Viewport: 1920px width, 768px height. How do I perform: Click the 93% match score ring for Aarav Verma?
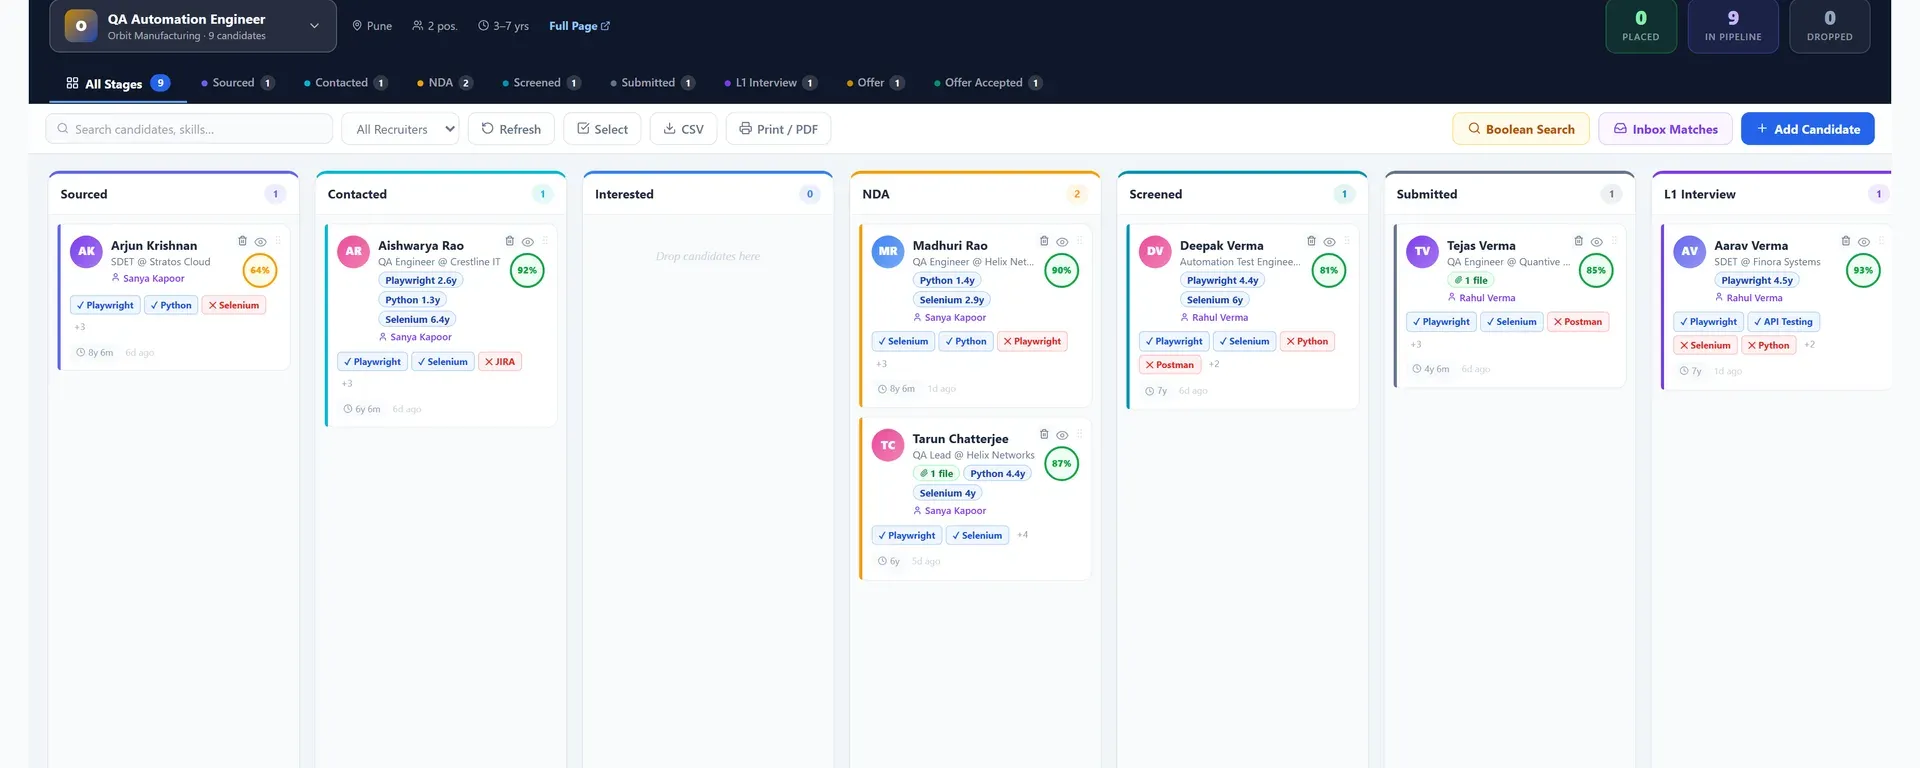pyautogui.click(x=1863, y=270)
